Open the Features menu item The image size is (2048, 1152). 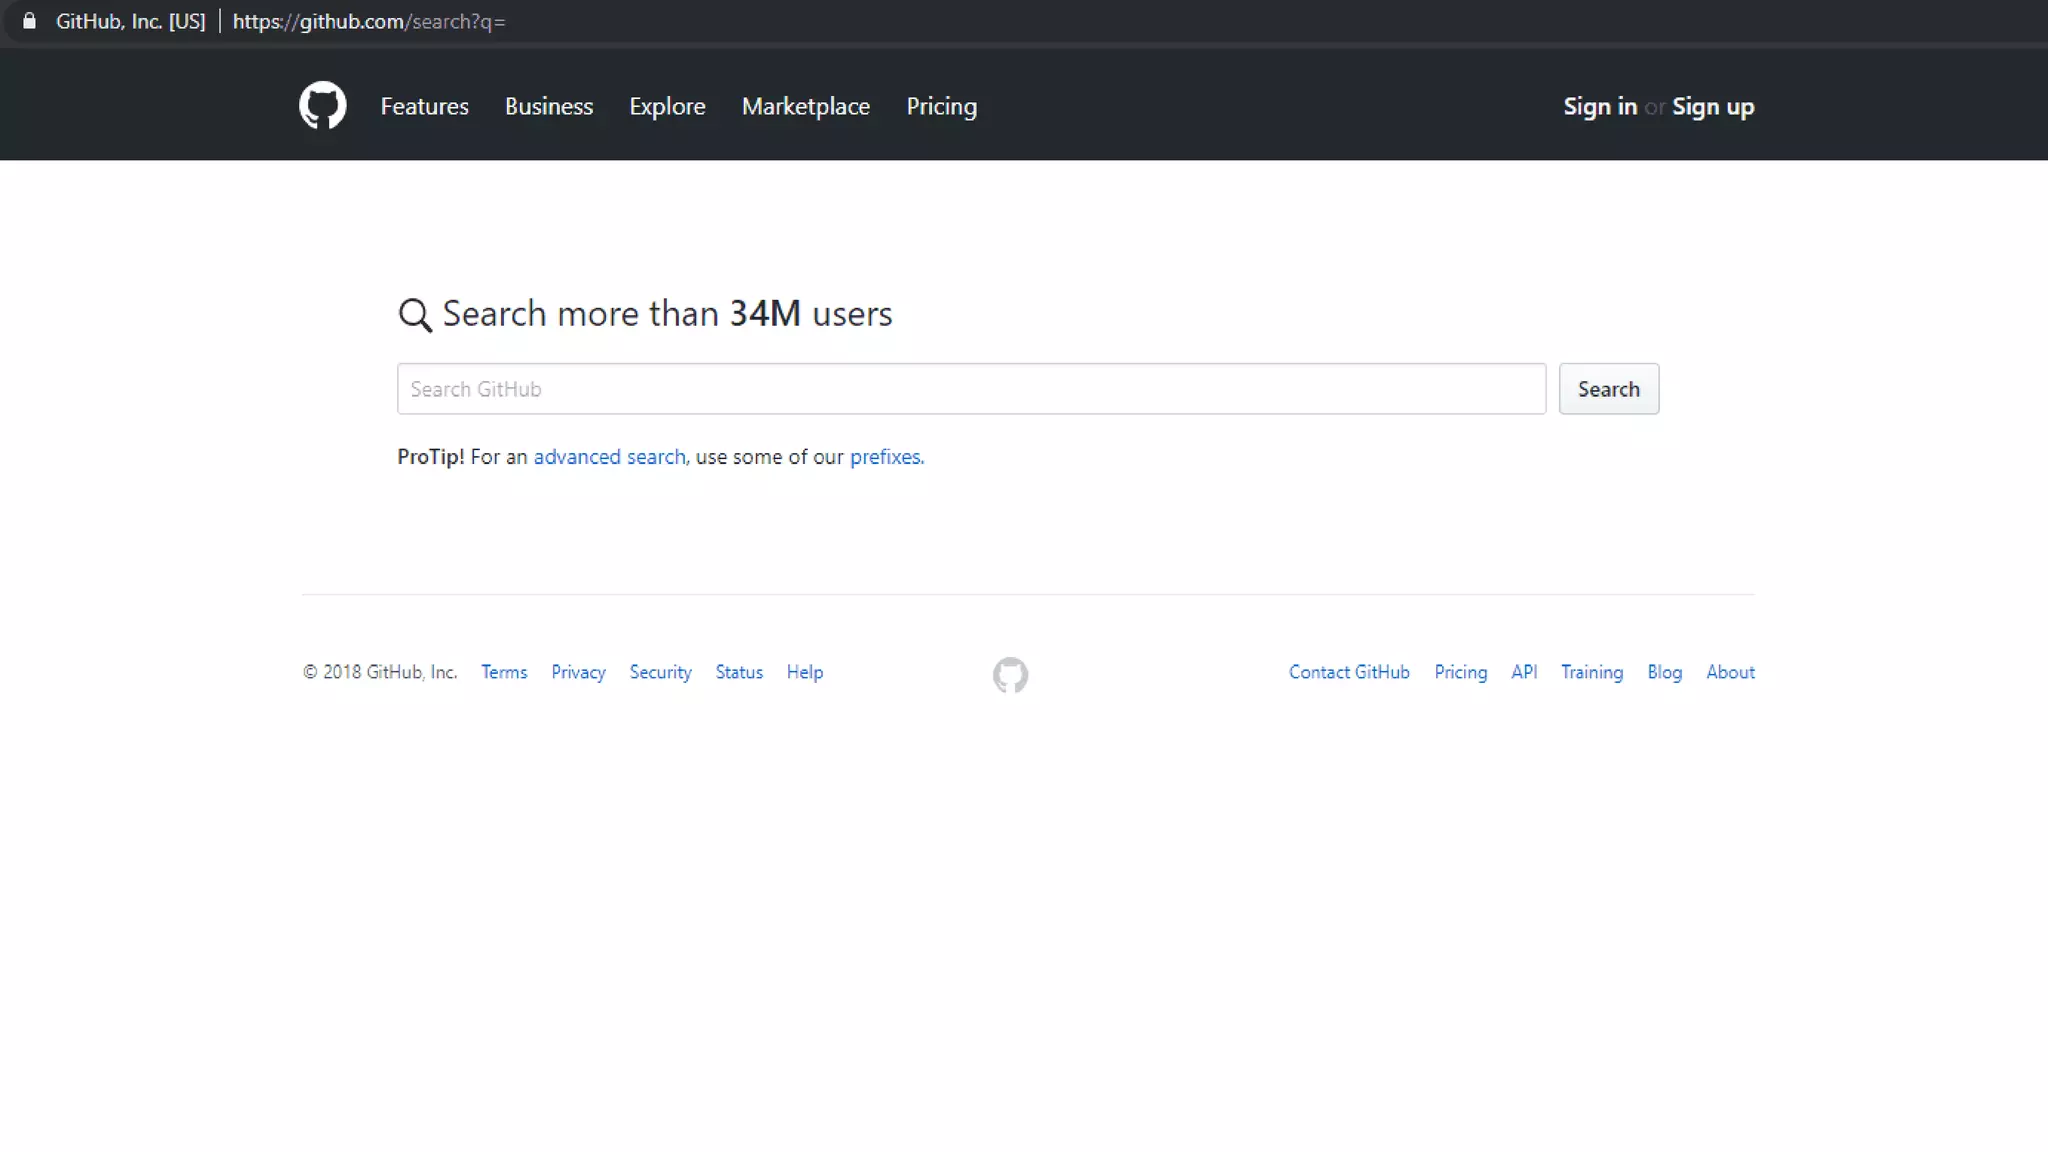[x=424, y=106]
